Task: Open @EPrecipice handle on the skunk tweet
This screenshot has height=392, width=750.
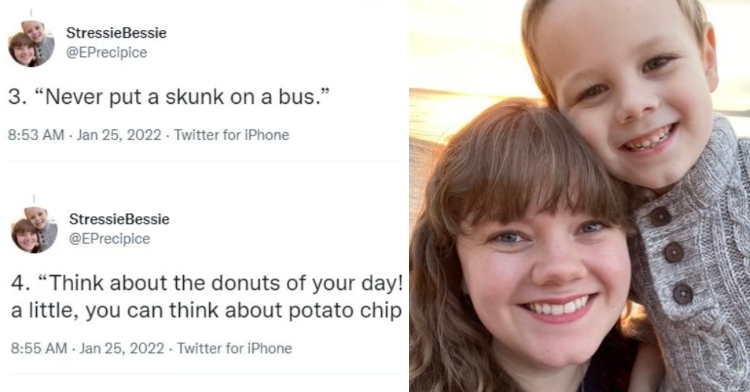Action: (x=106, y=52)
